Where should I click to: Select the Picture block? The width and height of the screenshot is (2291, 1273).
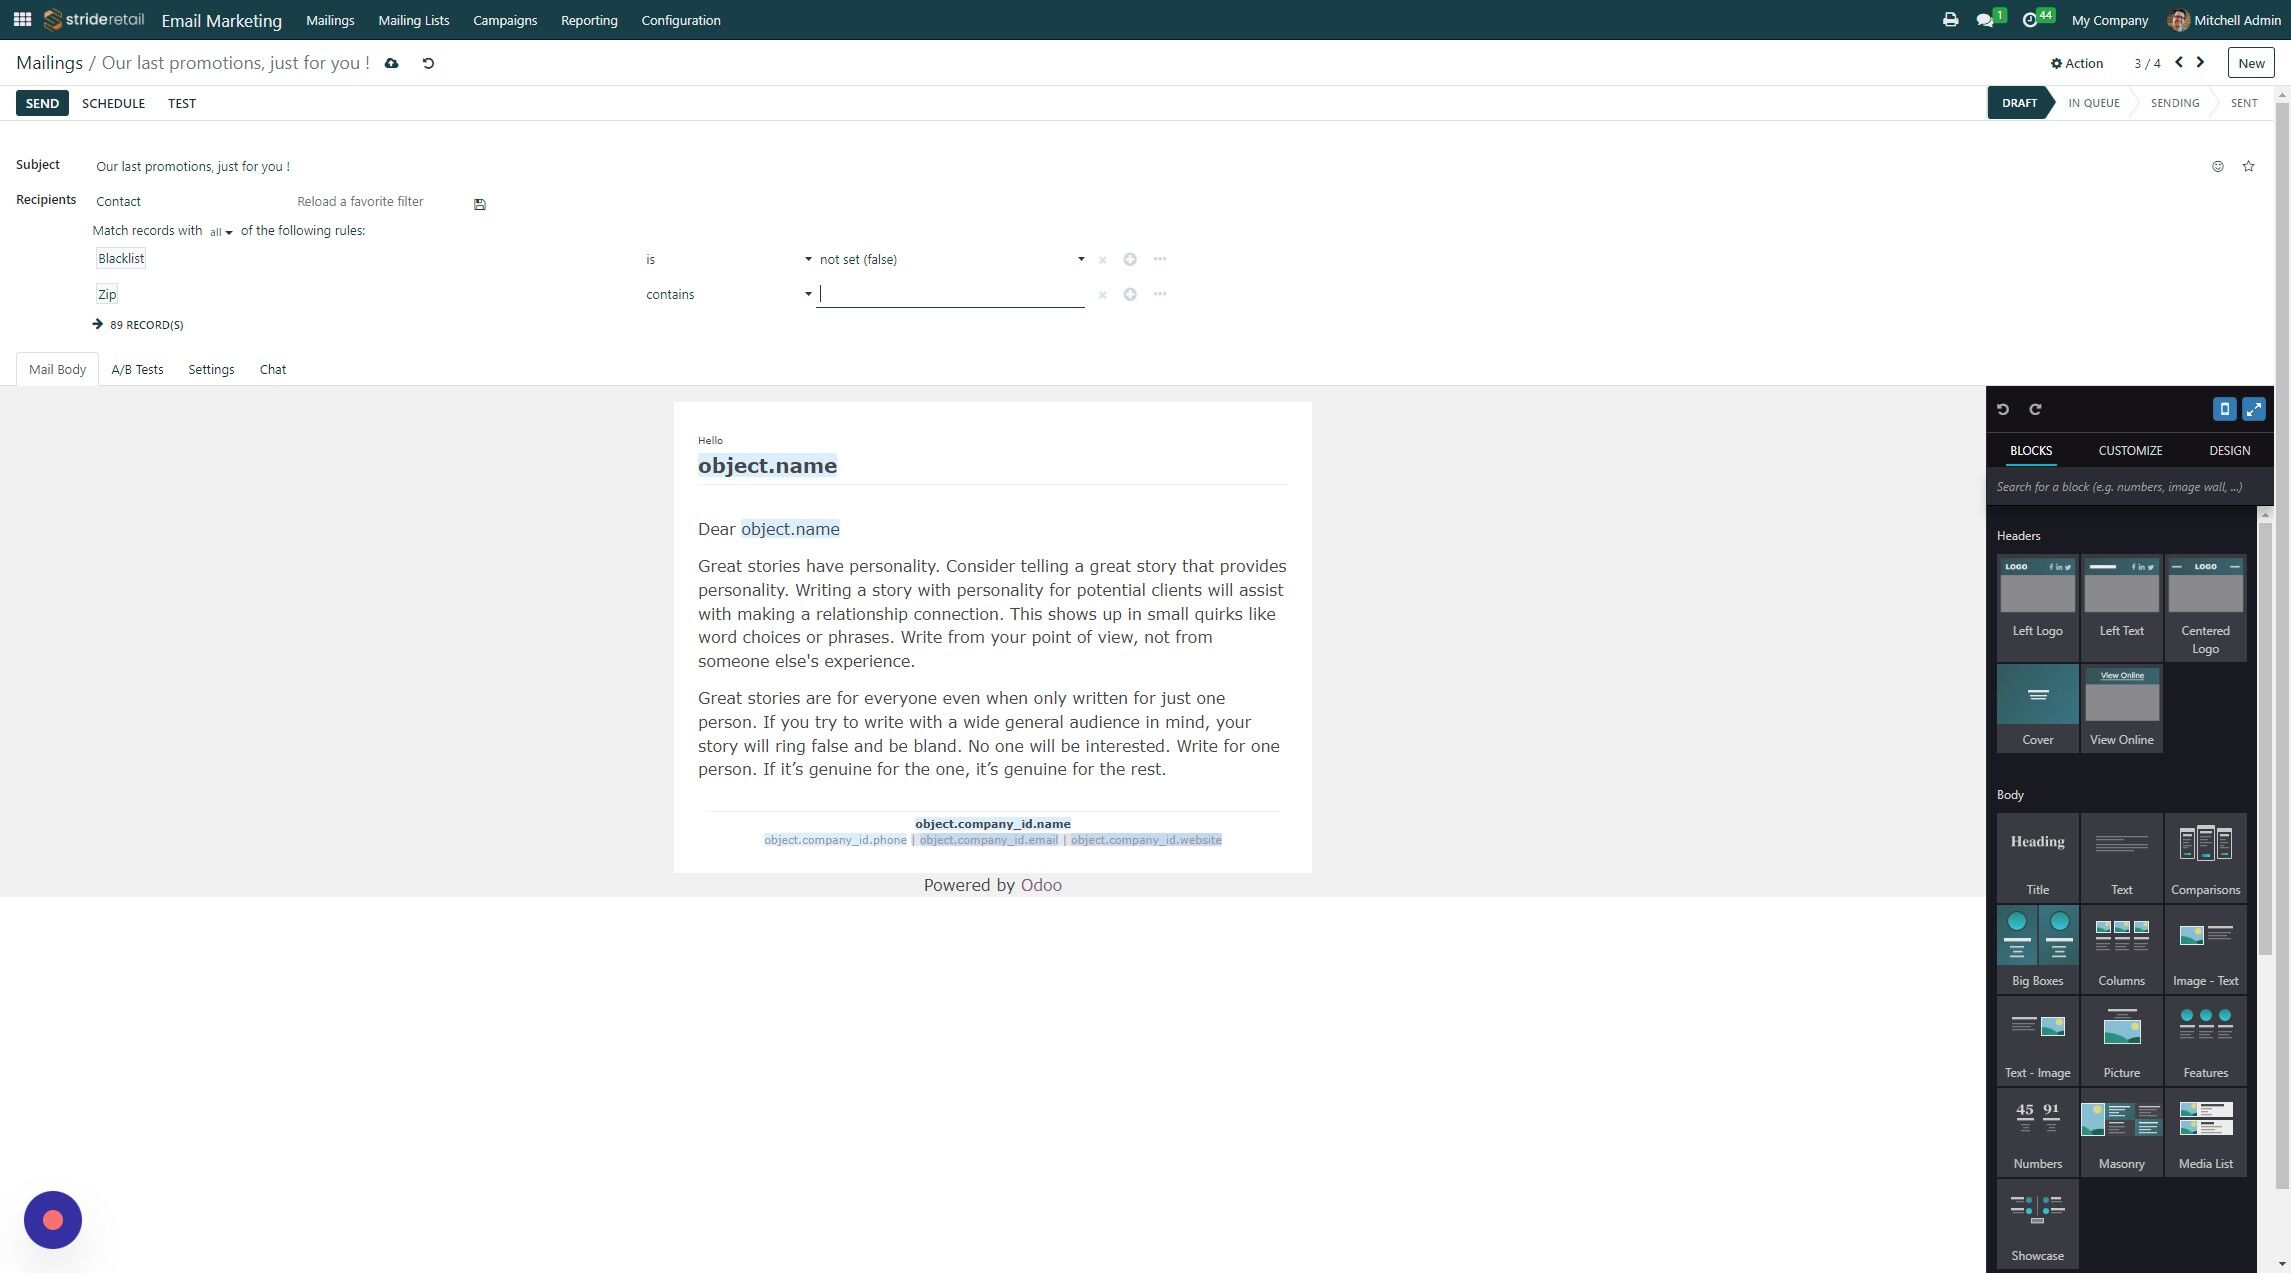point(2121,1040)
